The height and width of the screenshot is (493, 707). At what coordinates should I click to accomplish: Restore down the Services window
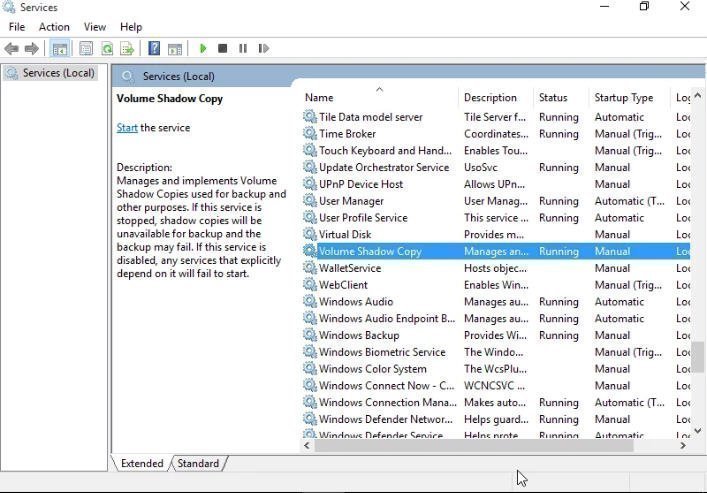[644, 6]
